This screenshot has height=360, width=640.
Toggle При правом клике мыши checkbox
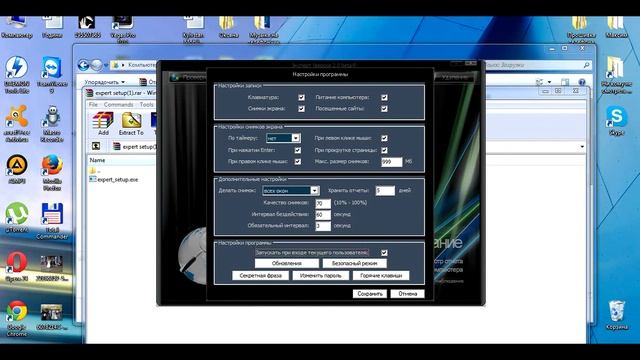point(298,162)
